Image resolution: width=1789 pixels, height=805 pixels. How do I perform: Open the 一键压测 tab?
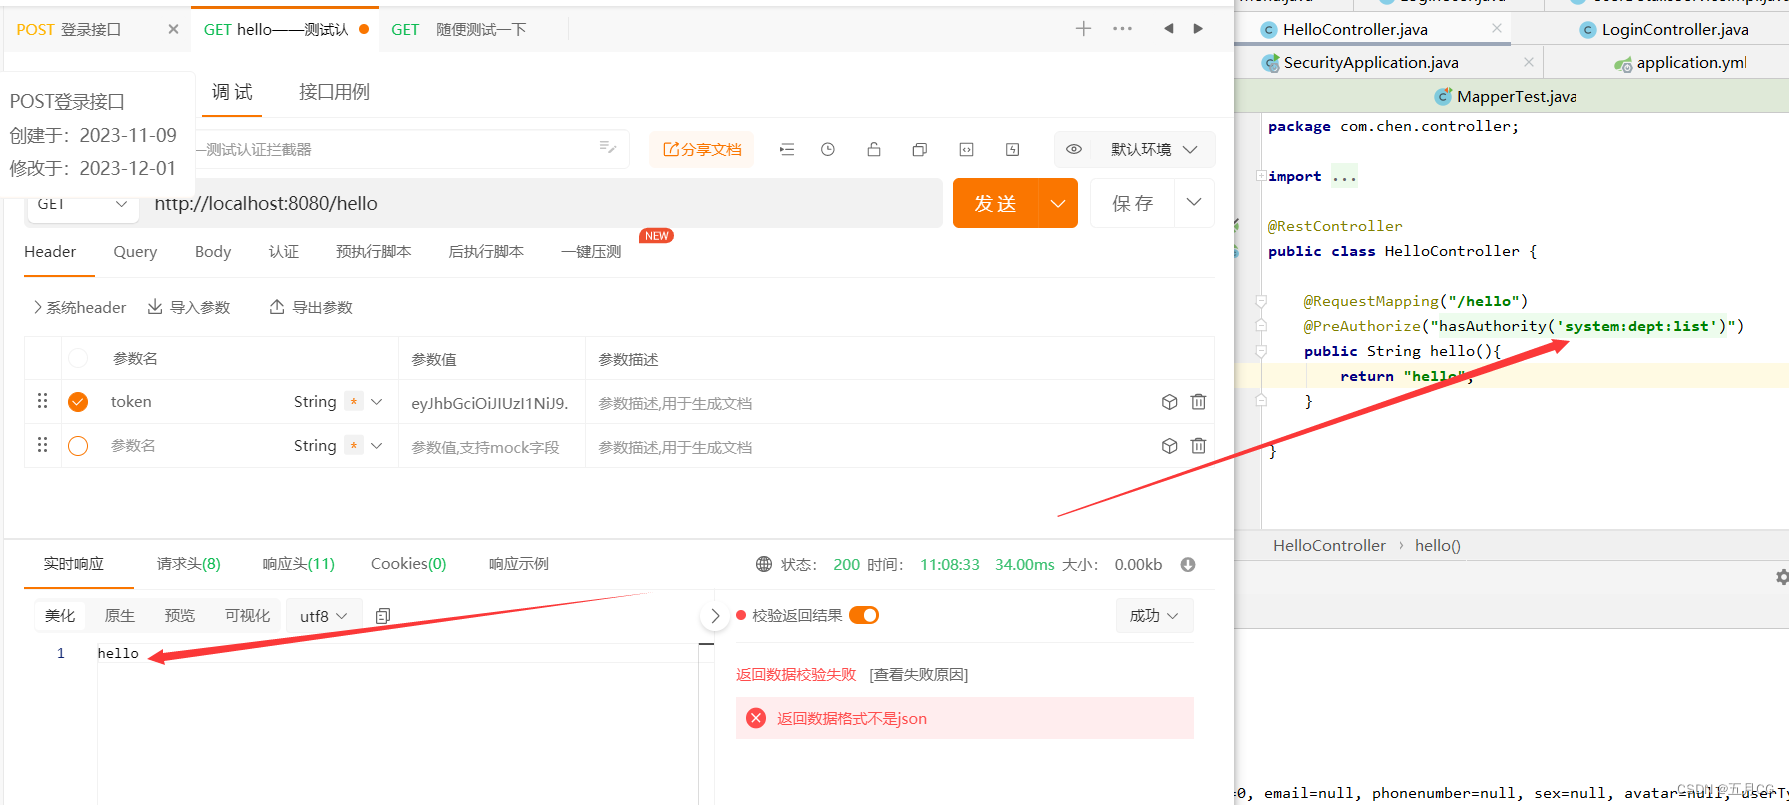591,252
